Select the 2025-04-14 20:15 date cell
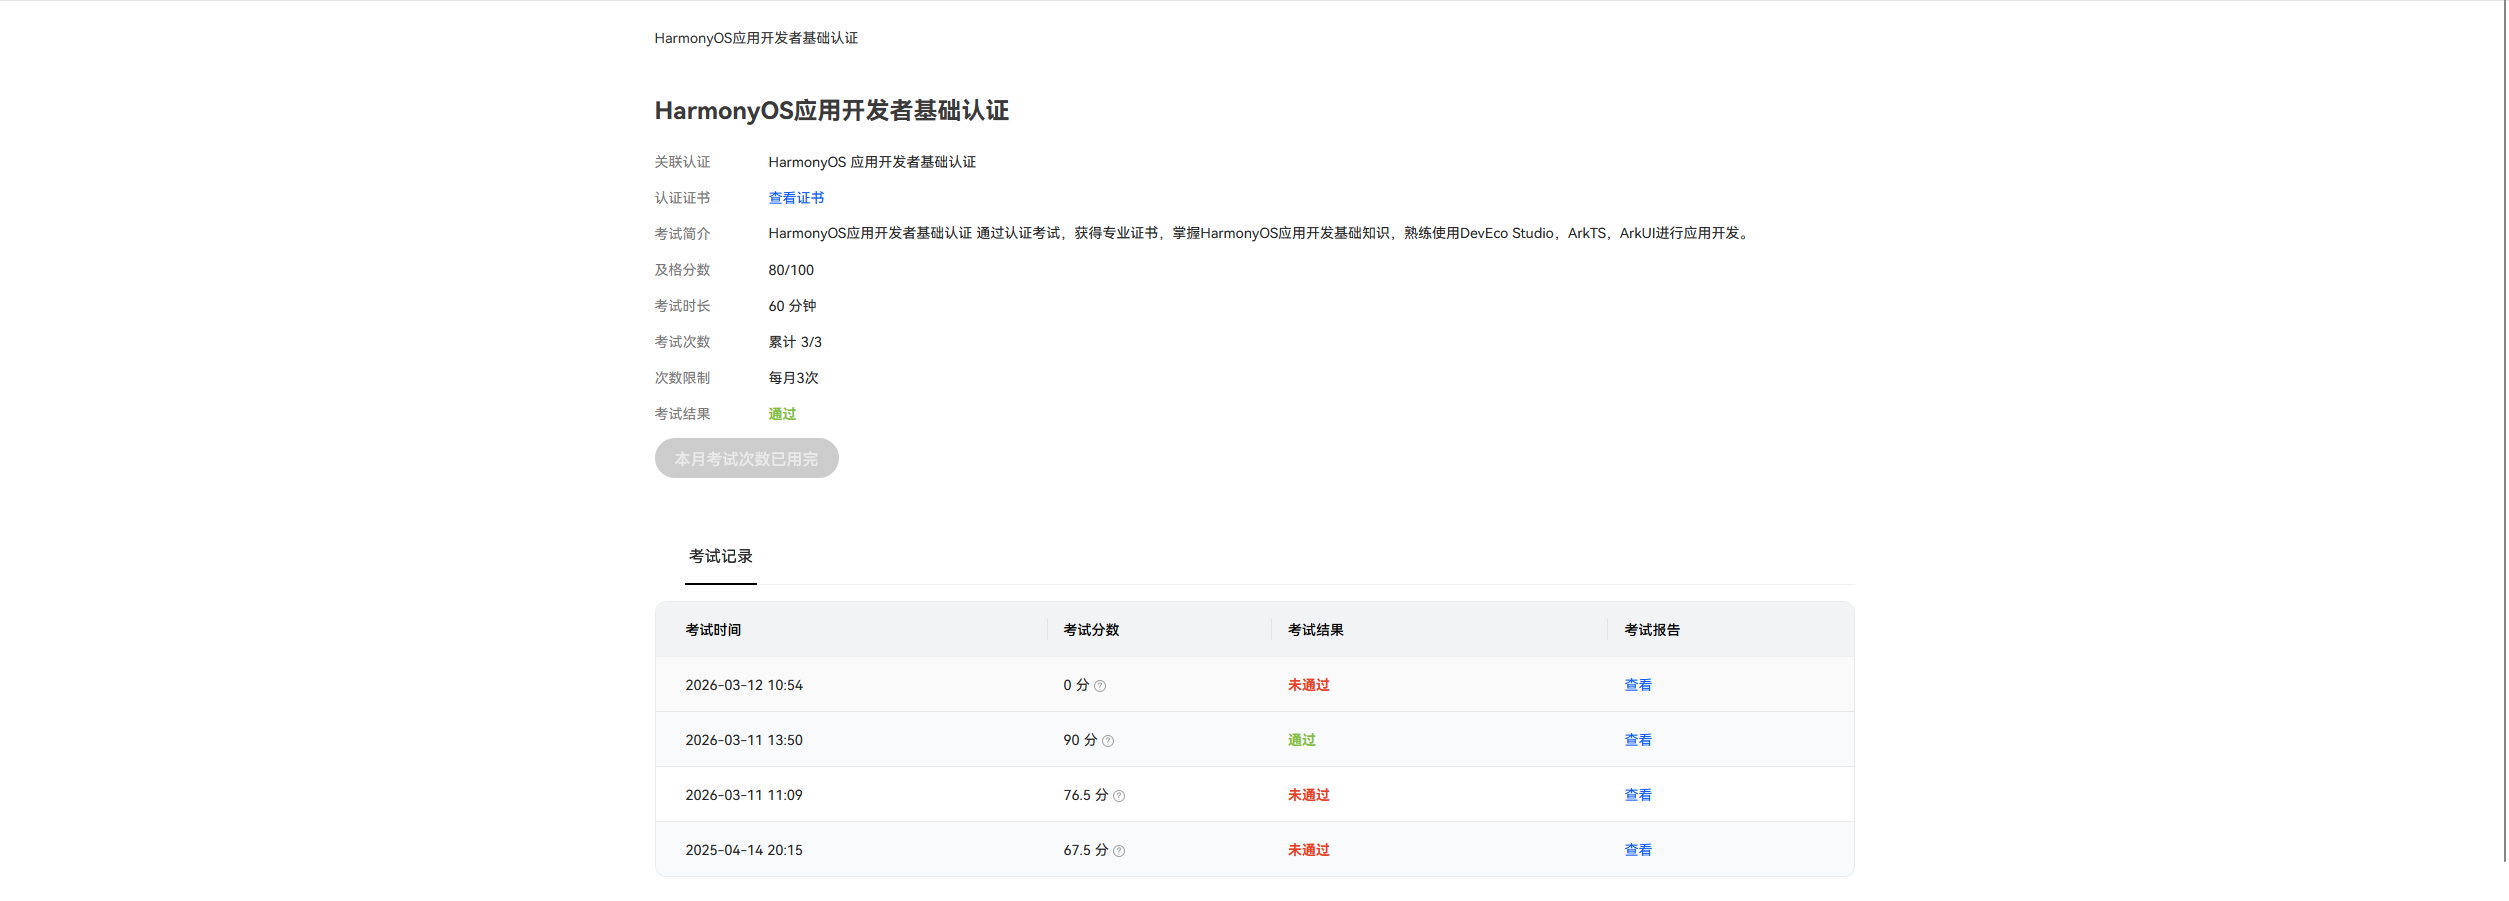 pyautogui.click(x=744, y=850)
